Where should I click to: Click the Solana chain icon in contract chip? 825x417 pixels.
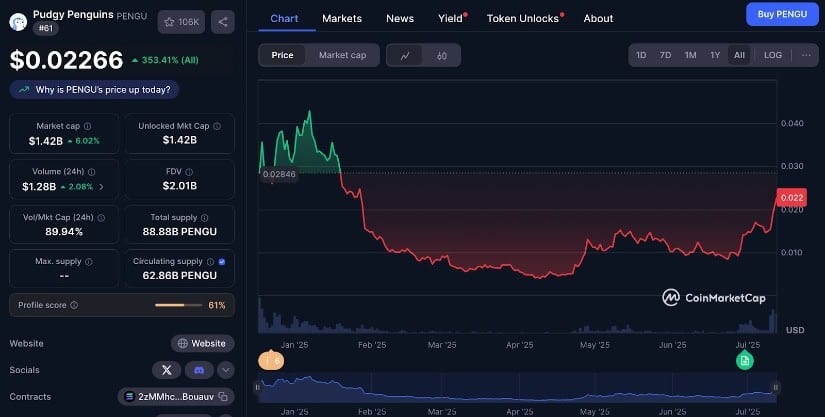pos(129,397)
